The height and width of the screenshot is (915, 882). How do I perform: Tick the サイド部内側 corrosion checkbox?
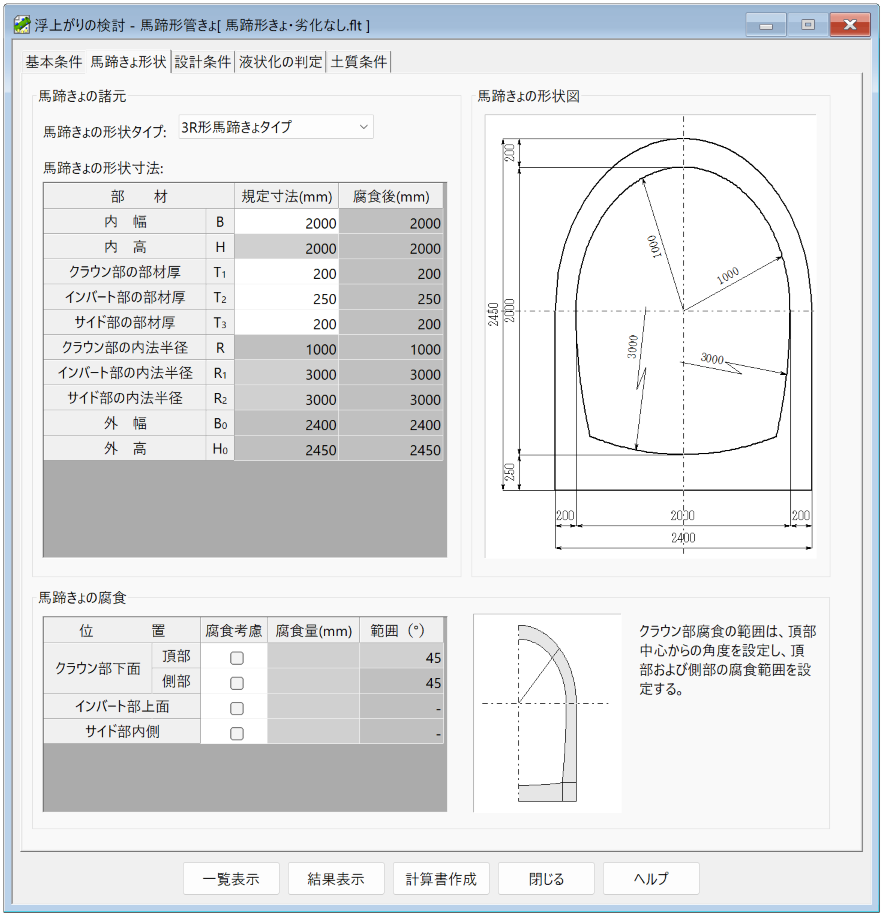pos(236,733)
